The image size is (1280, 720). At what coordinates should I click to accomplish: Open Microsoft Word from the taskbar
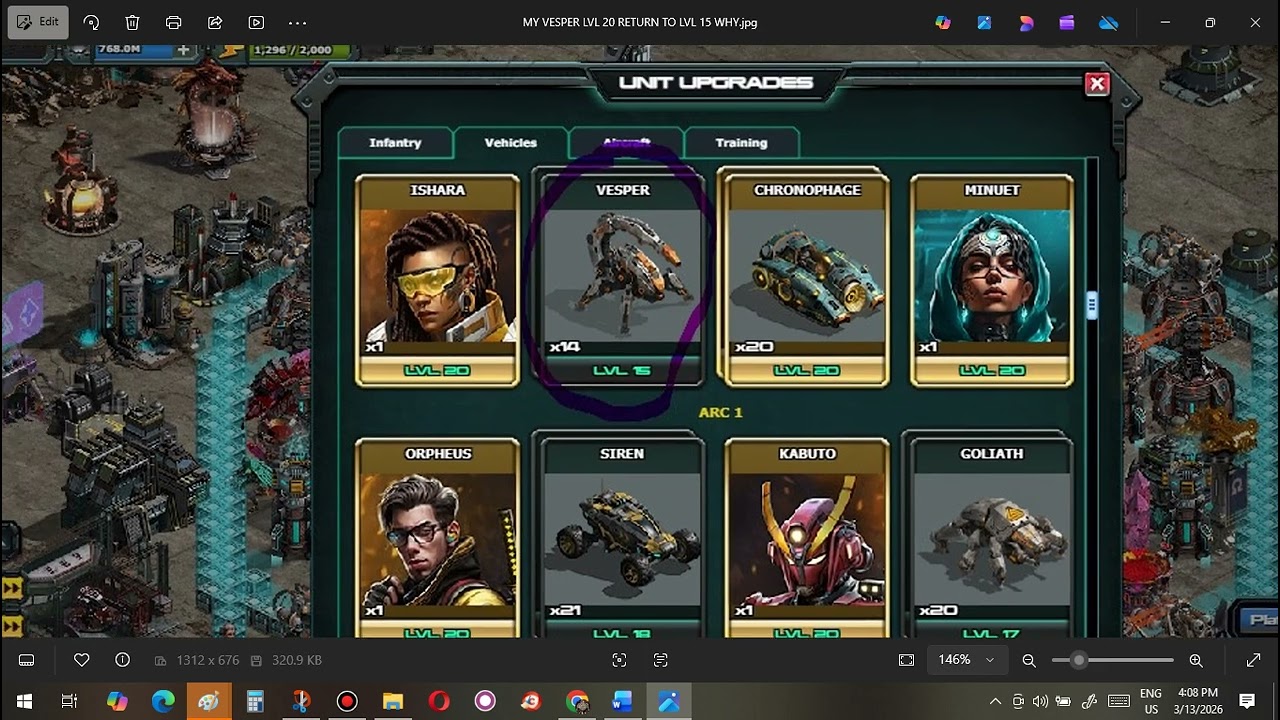[x=623, y=701]
